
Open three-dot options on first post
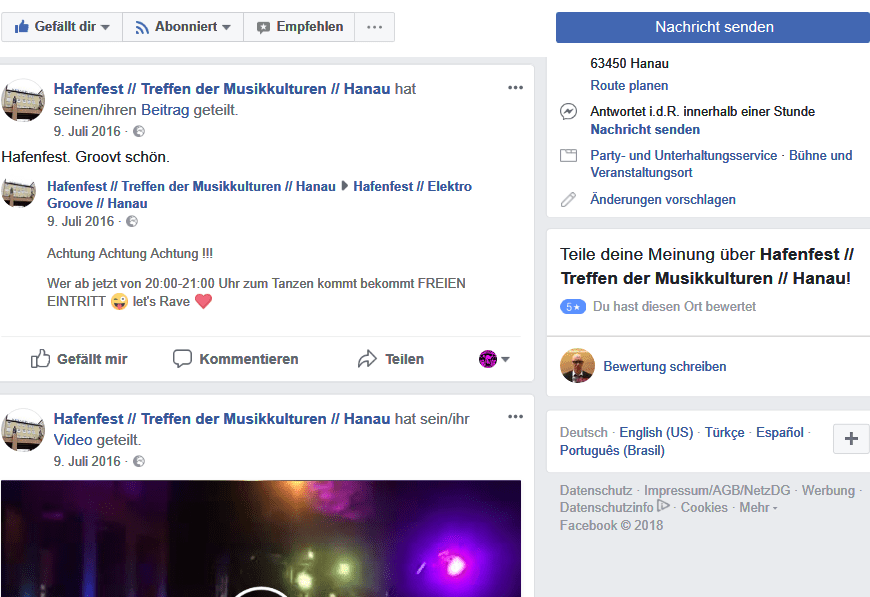(515, 88)
